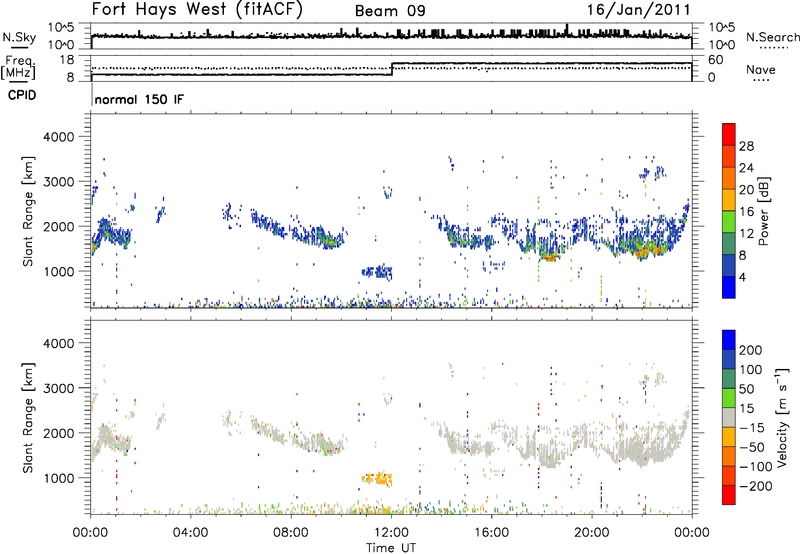Select the "18" frequency tick label
800x554 pixels.
pos(66,60)
